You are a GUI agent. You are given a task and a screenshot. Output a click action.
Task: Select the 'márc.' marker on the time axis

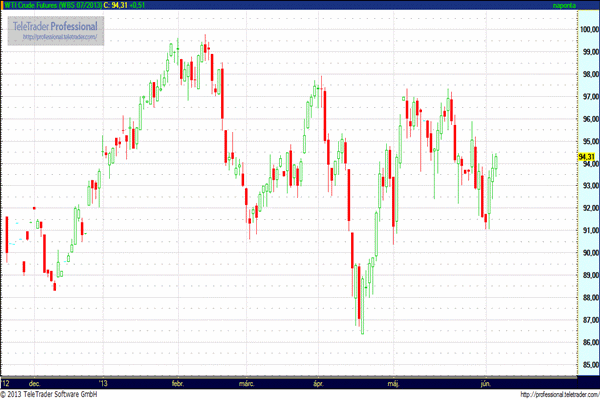click(x=246, y=383)
